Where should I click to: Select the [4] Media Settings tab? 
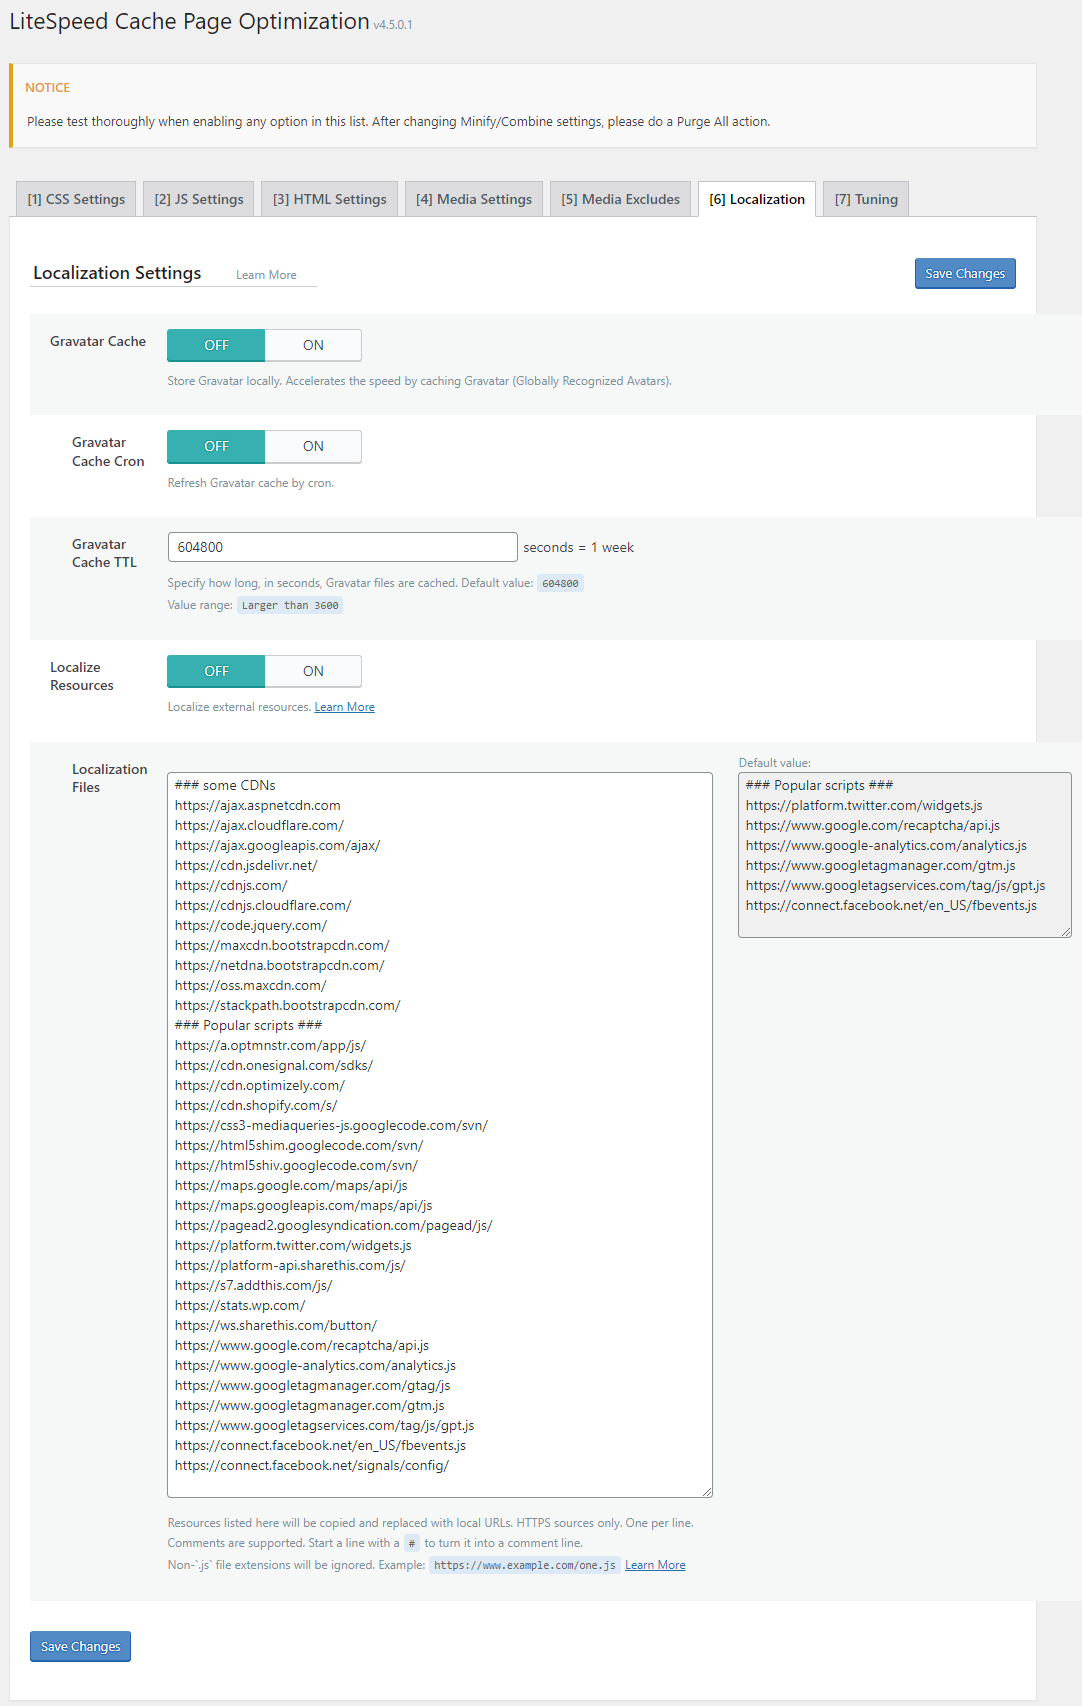pos(474,199)
